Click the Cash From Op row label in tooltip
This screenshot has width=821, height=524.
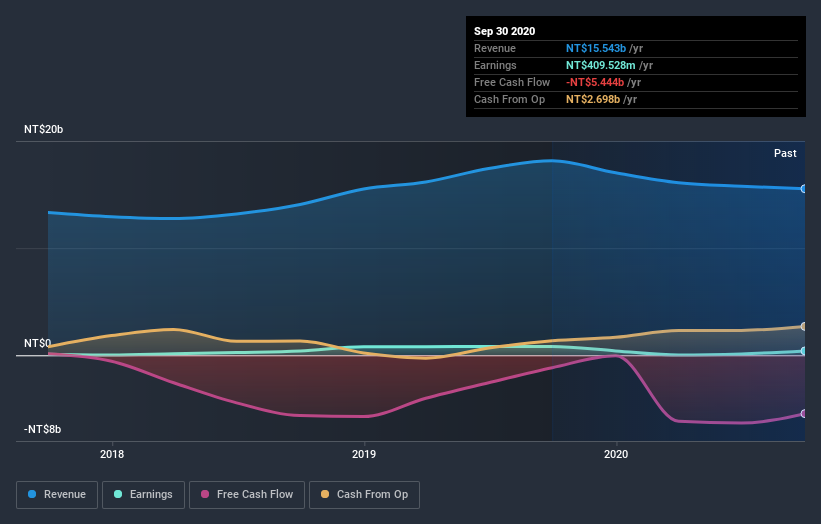509,99
